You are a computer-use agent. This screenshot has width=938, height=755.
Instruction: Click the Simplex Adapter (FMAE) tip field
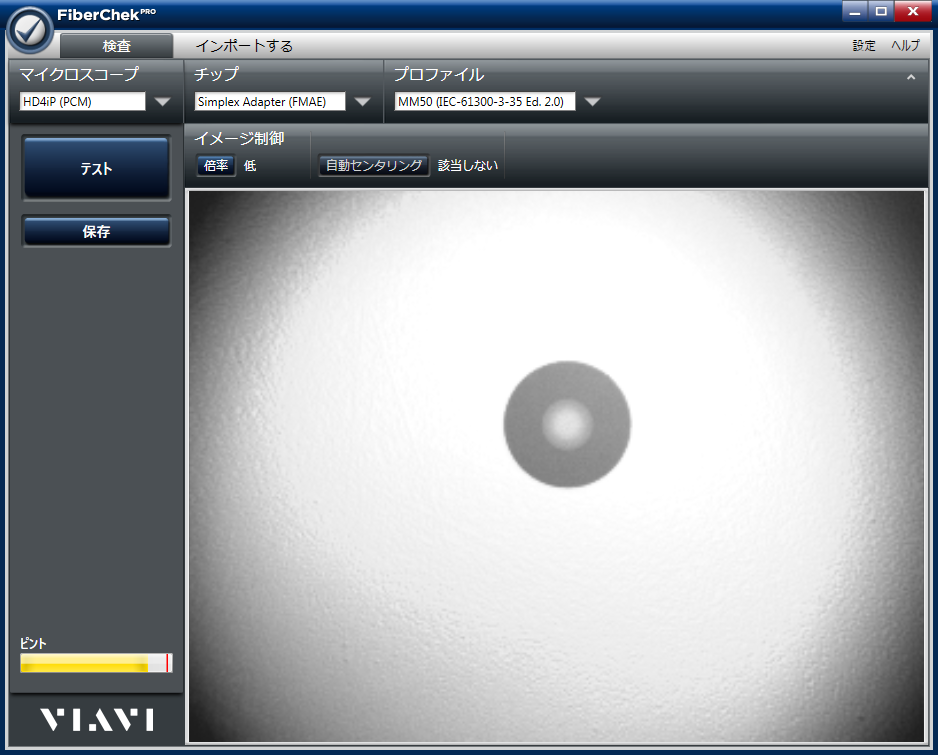270,102
